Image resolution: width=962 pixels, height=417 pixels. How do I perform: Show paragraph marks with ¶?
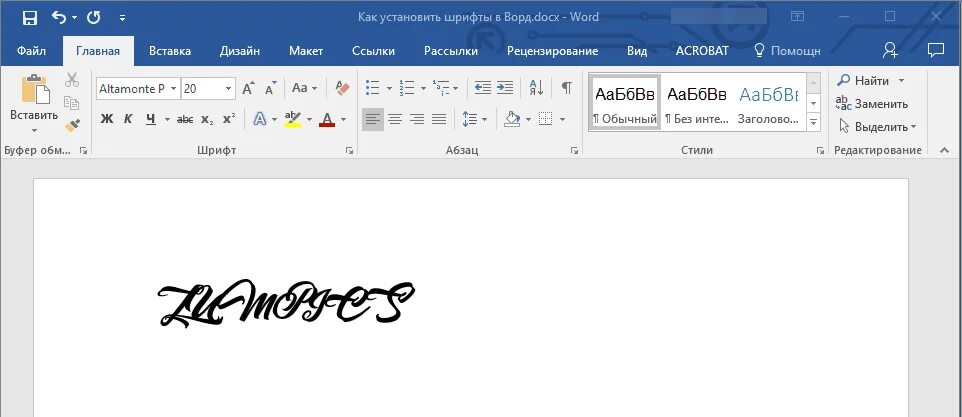[567, 88]
